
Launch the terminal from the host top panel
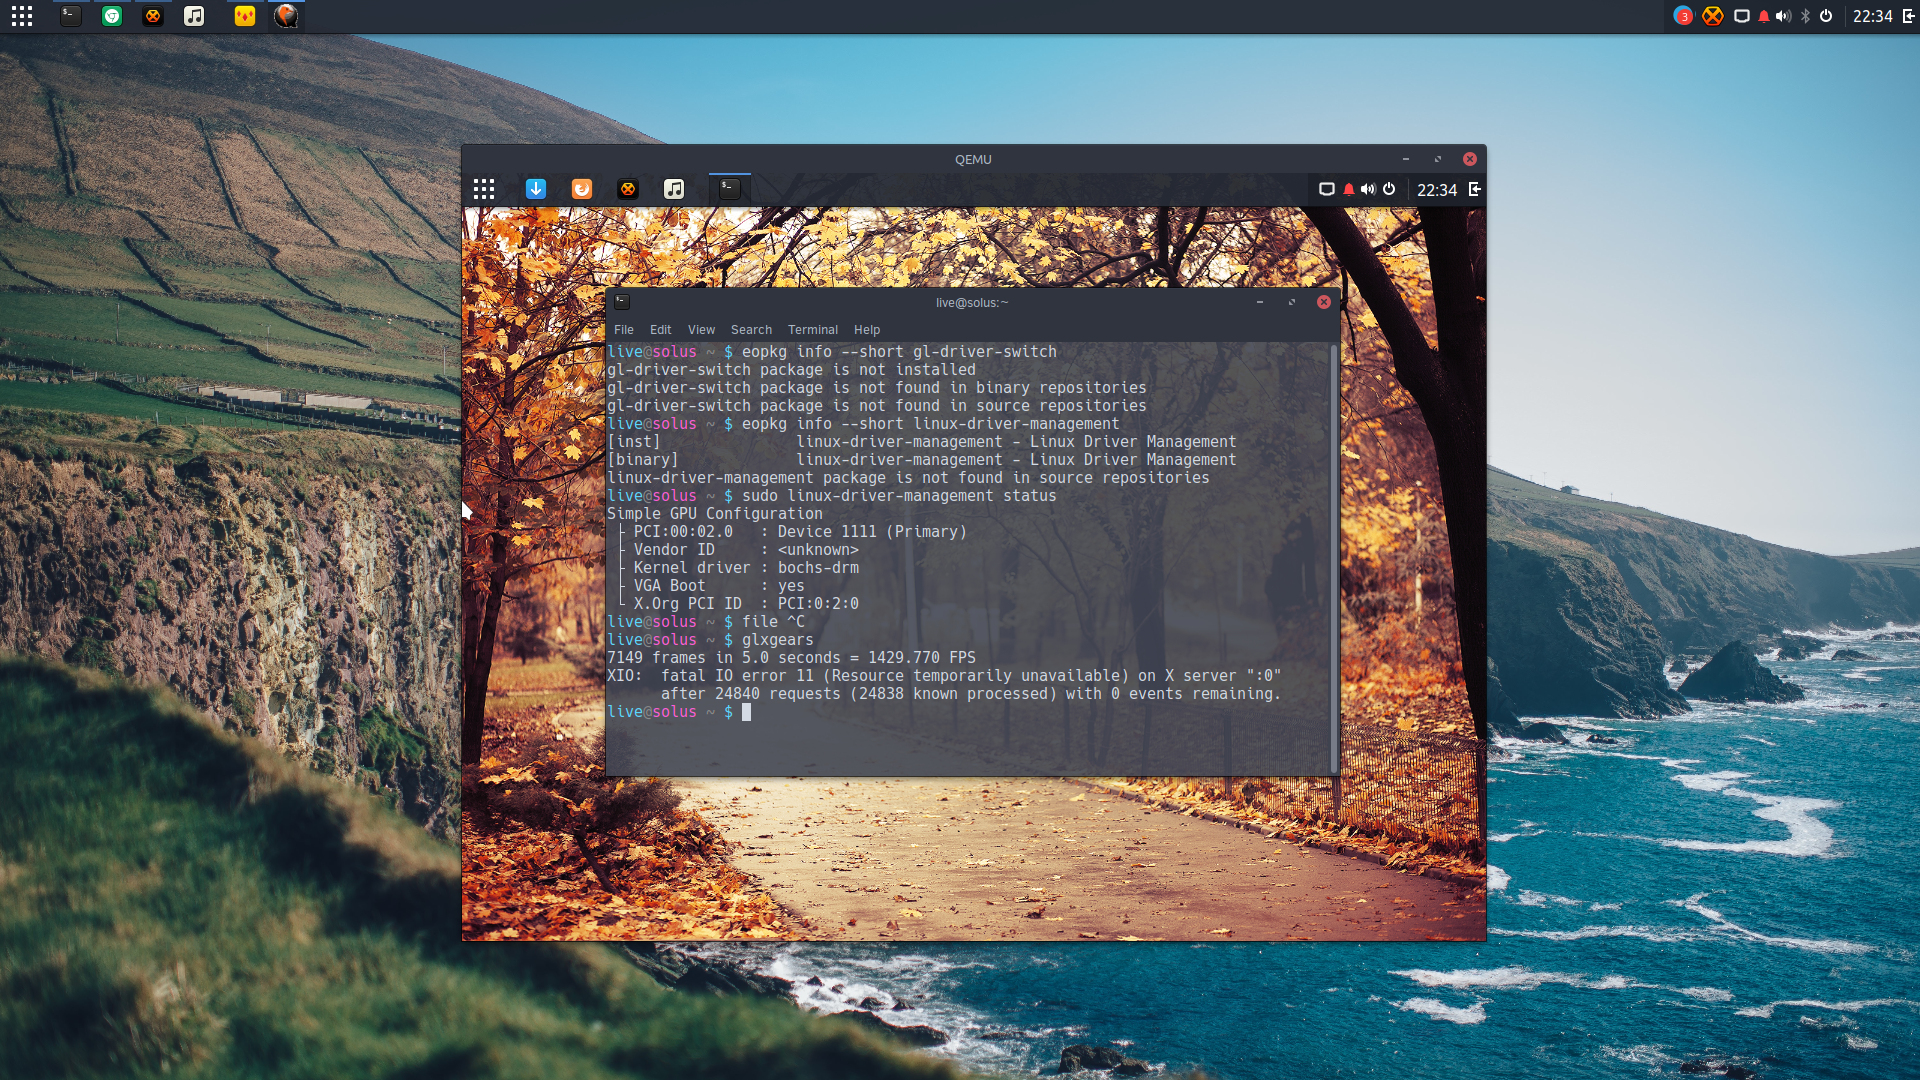pyautogui.click(x=70, y=16)
